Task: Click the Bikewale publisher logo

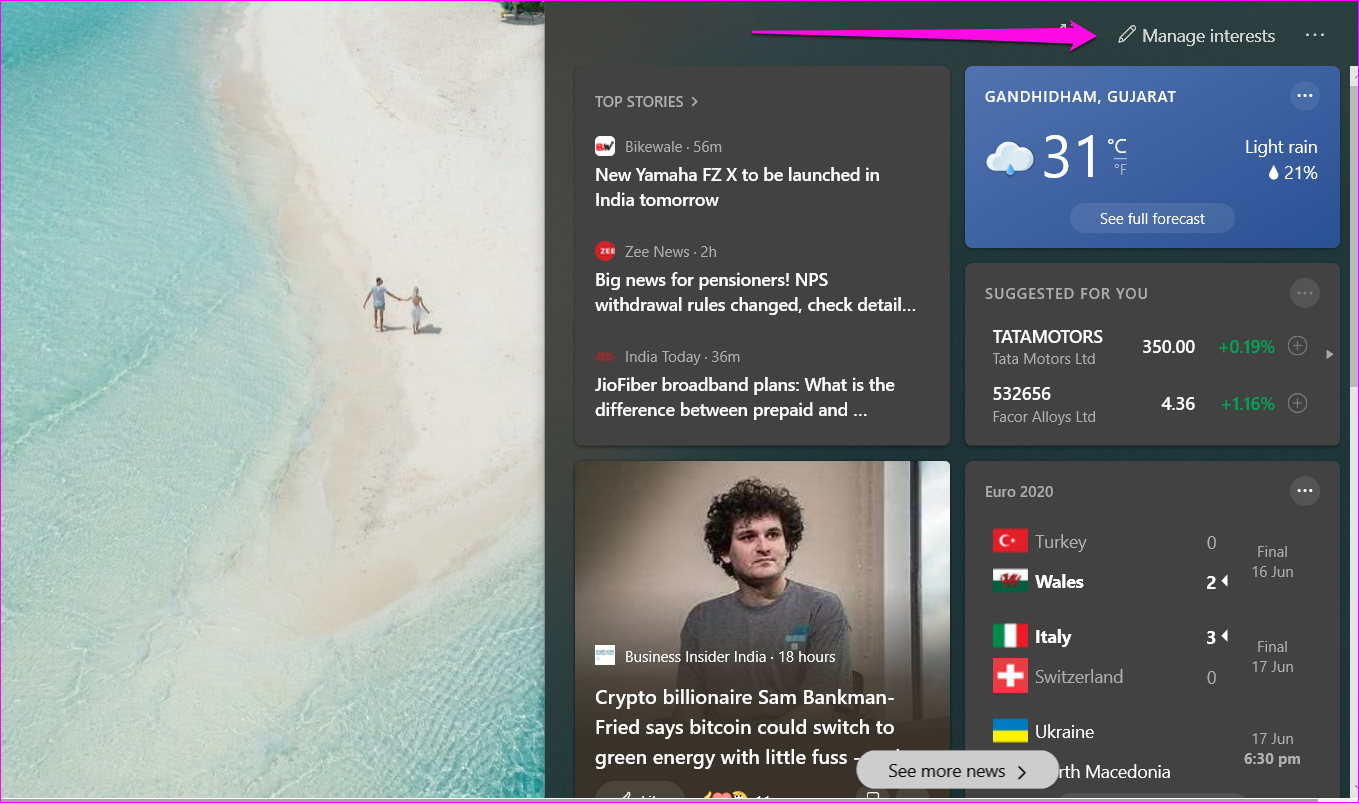Action: click(604, 146)
